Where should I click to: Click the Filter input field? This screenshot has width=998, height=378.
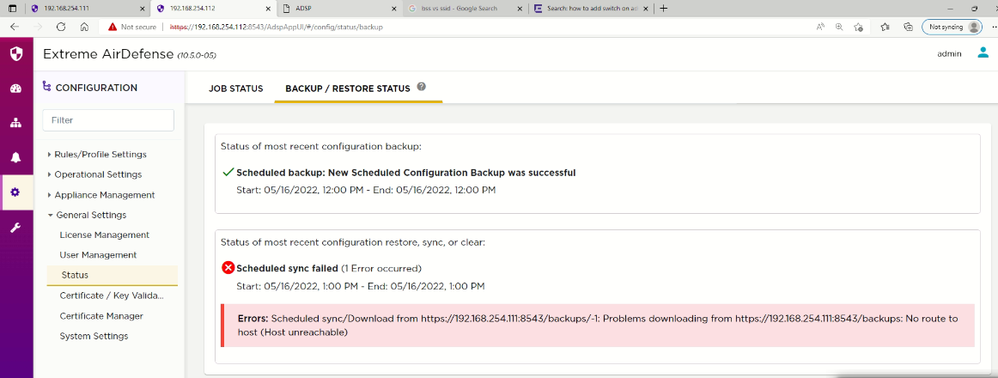click(x=108, y=120)
